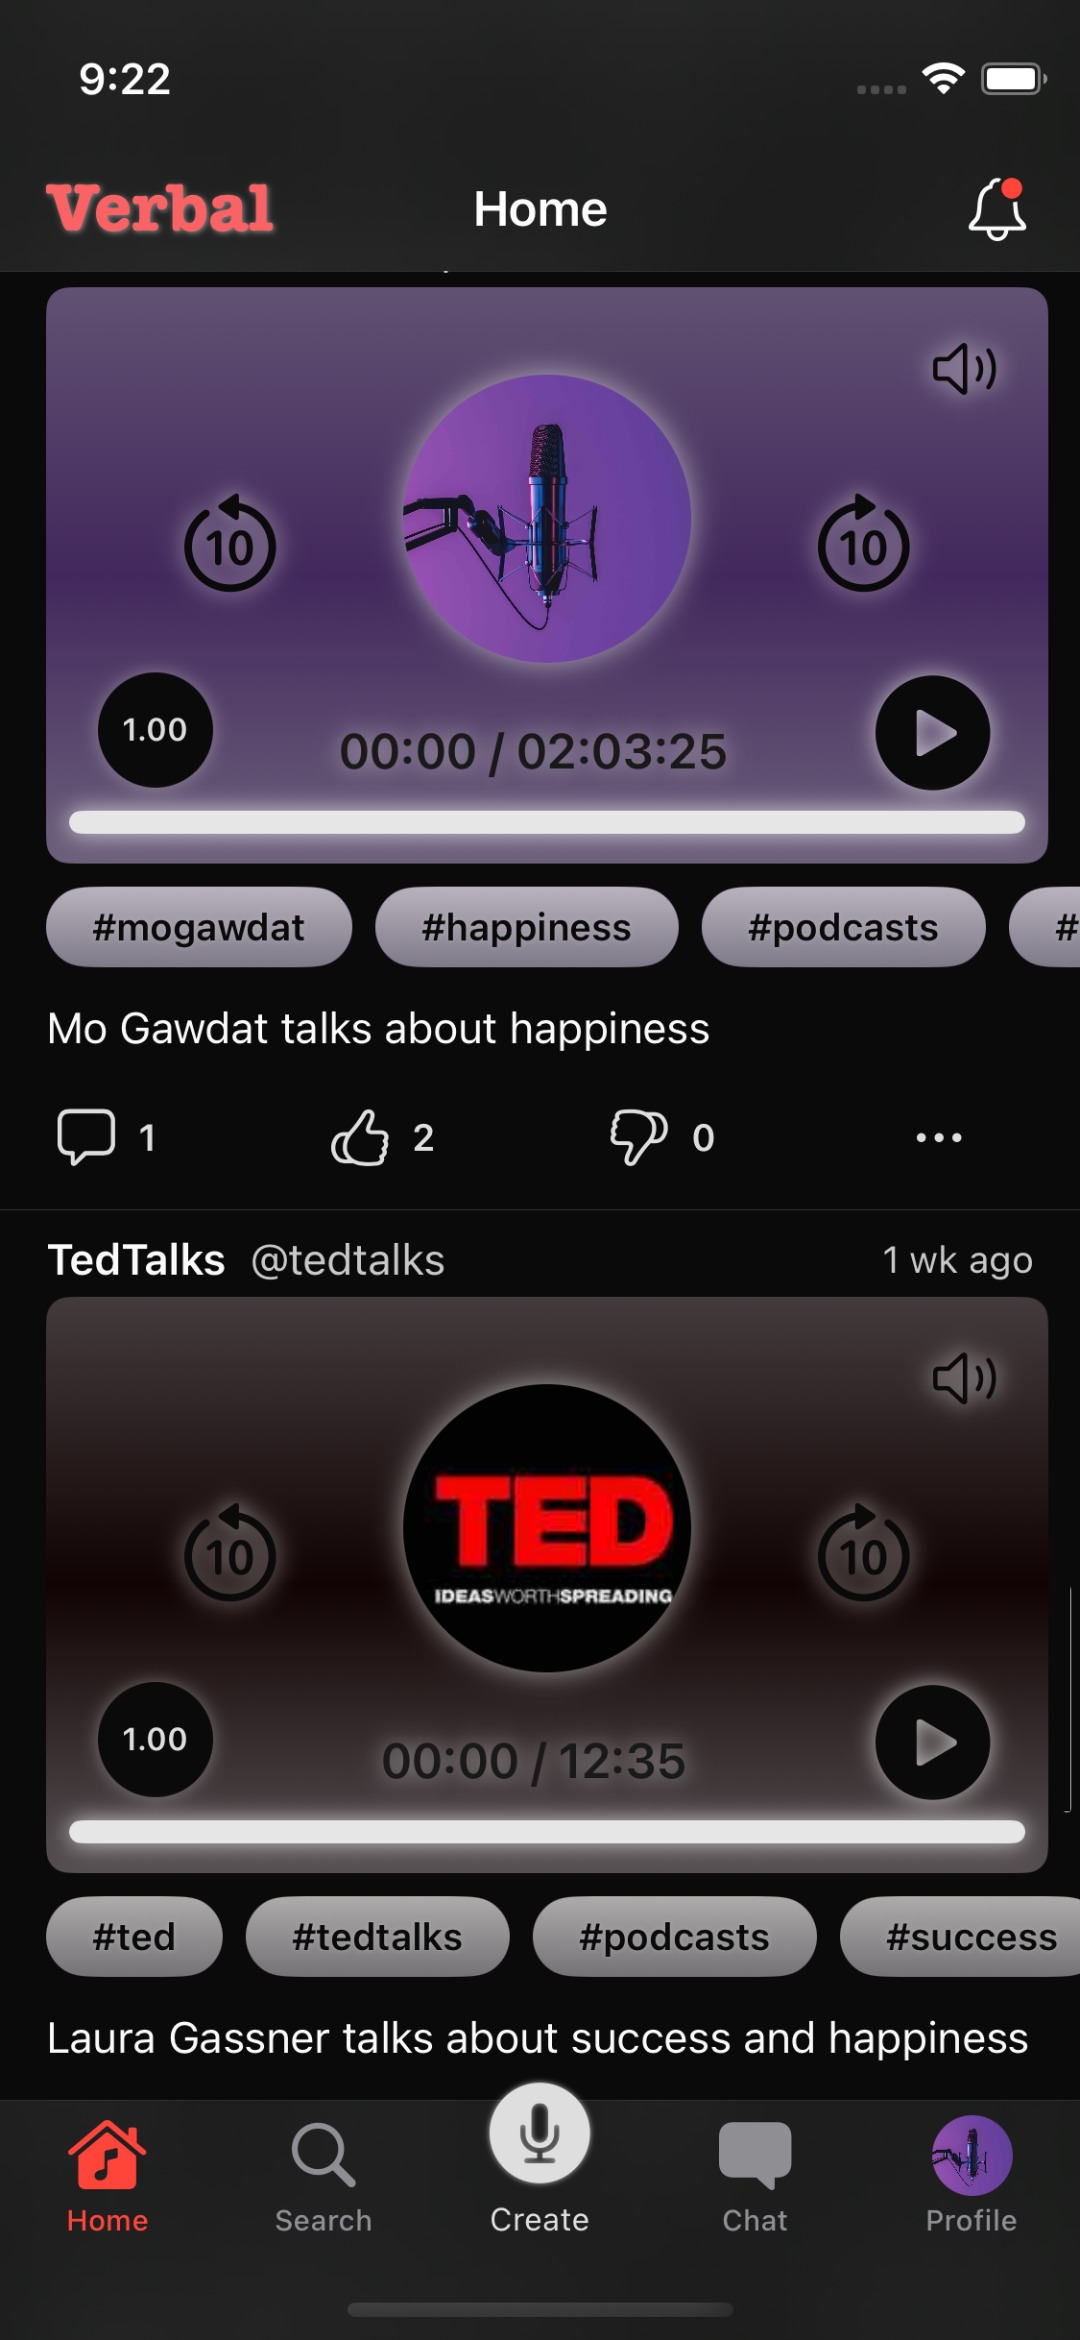Screen dimensions: 1080x2340
Task: Seek on the TedTalks 12:35 progress bar
Action: (547, 1832)
